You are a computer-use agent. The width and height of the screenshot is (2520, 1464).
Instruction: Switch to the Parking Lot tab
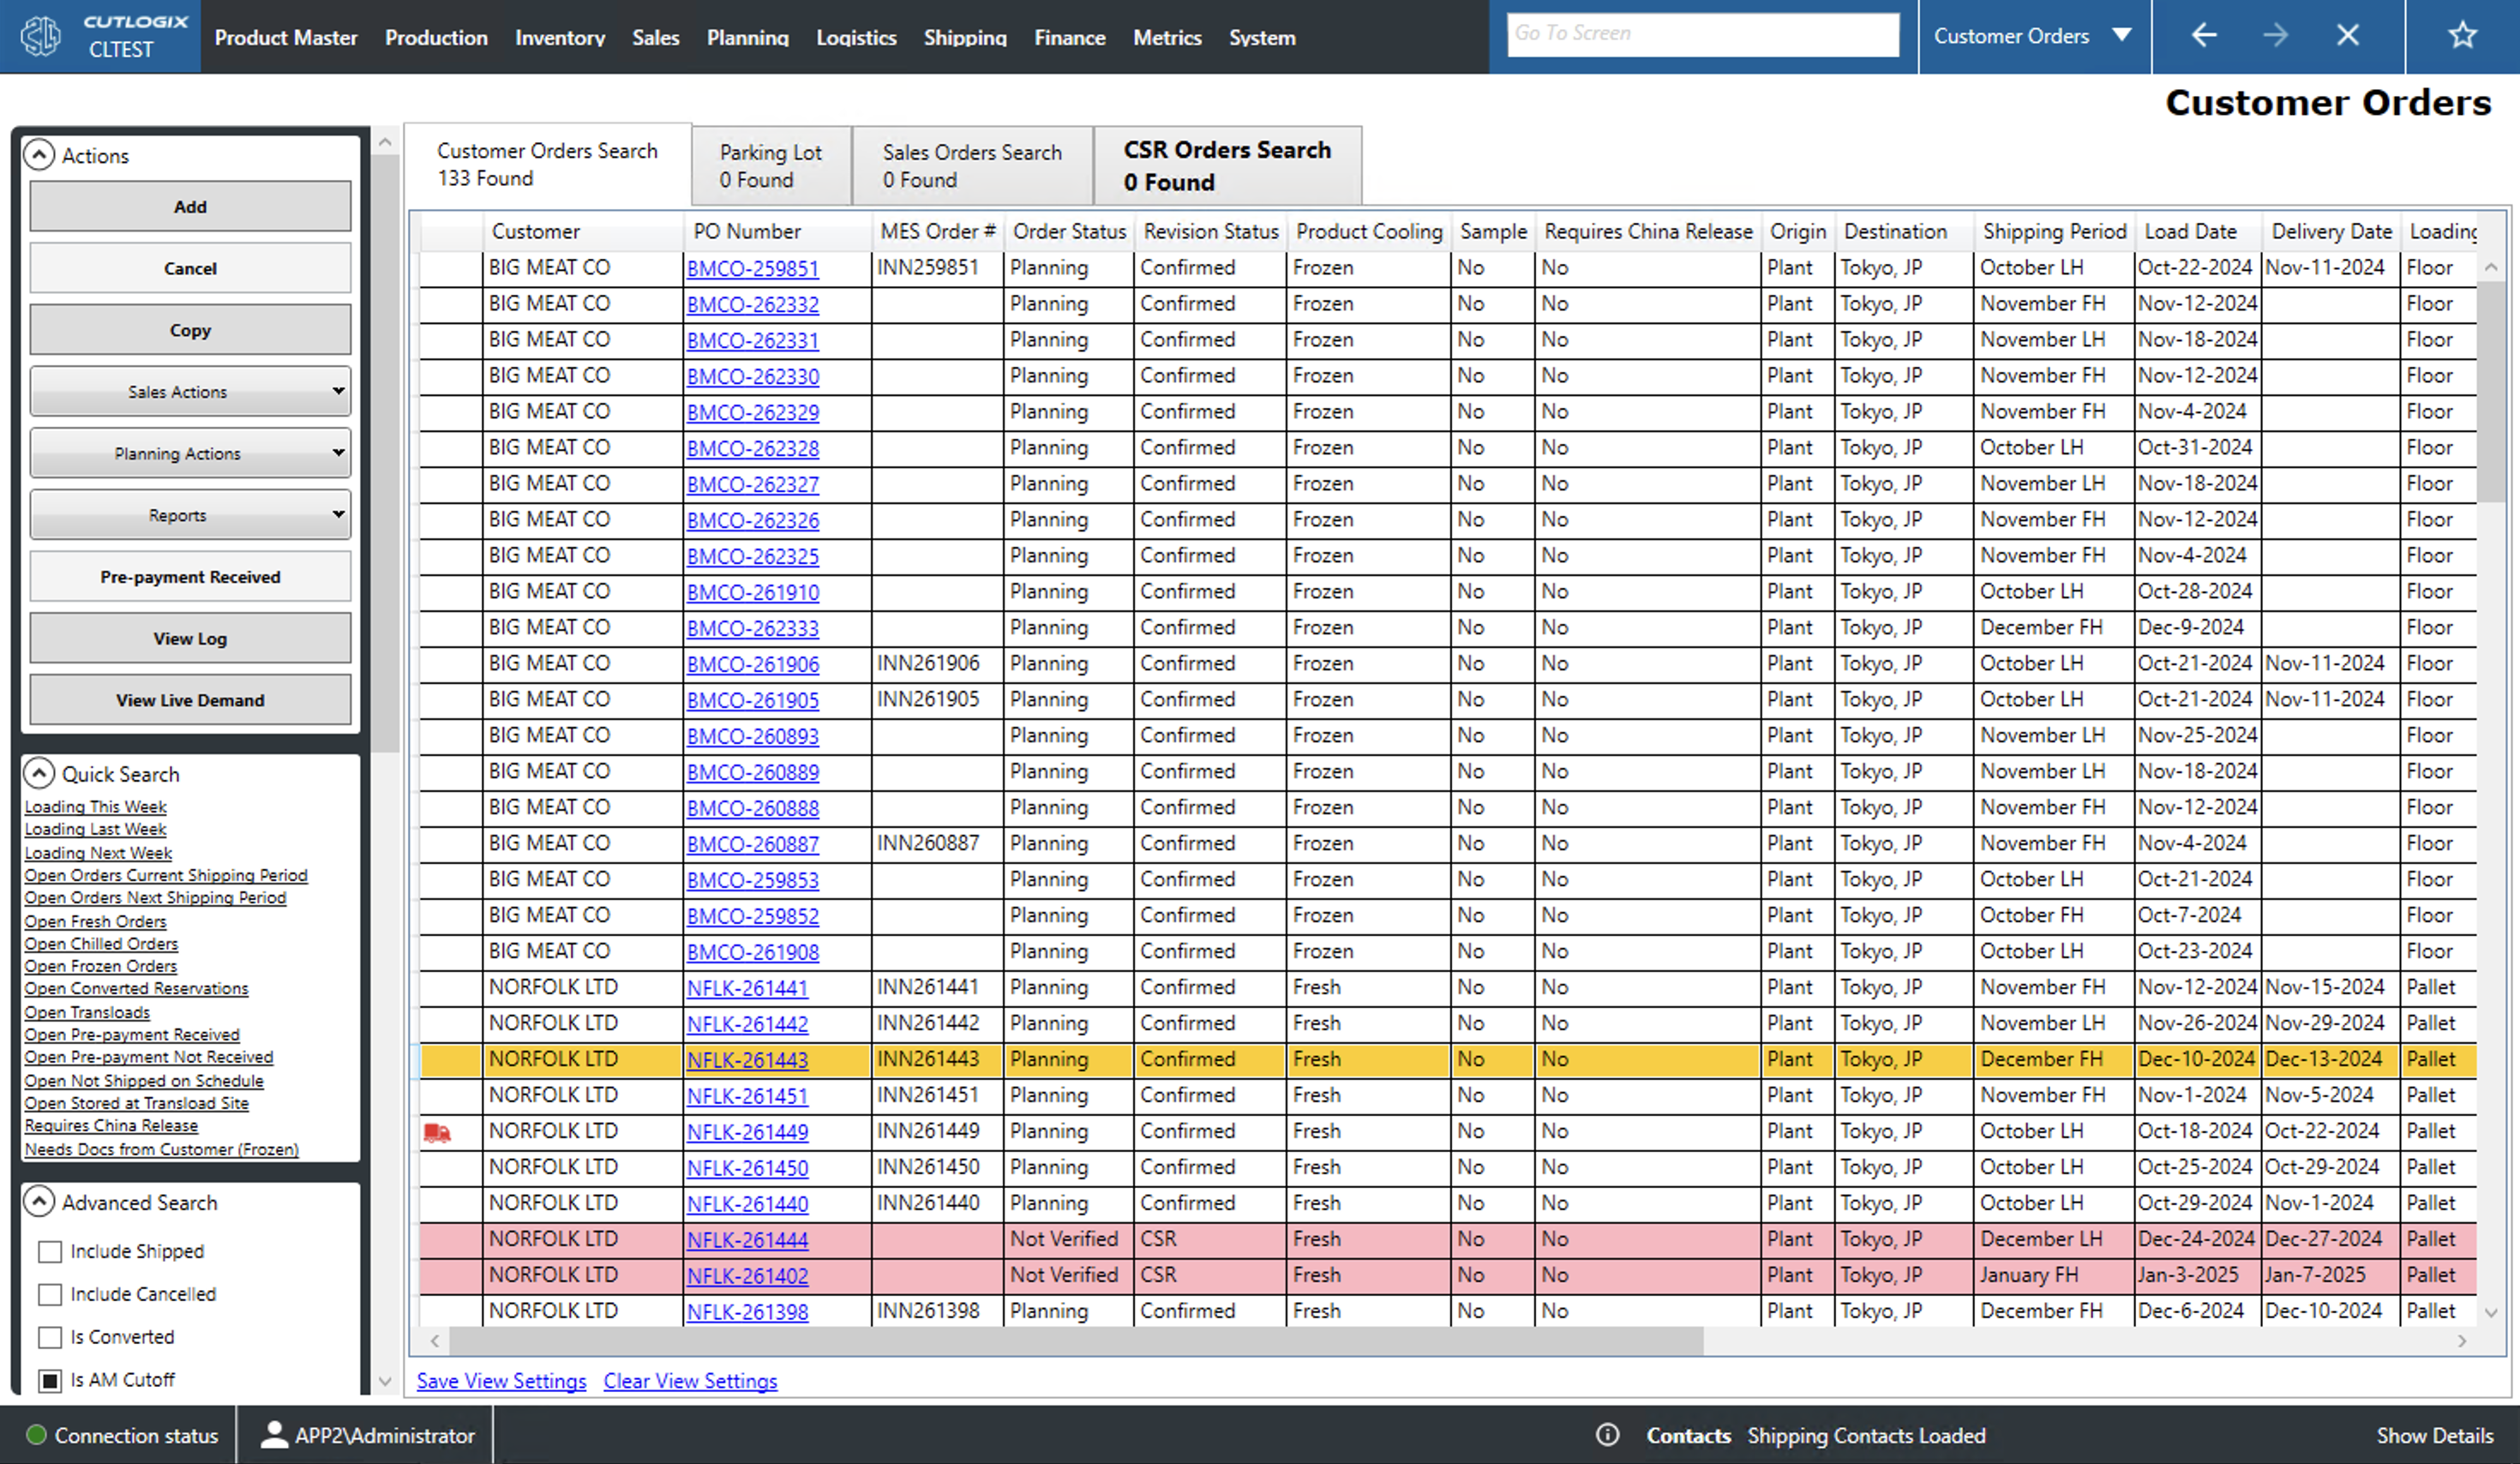(770, 166)
